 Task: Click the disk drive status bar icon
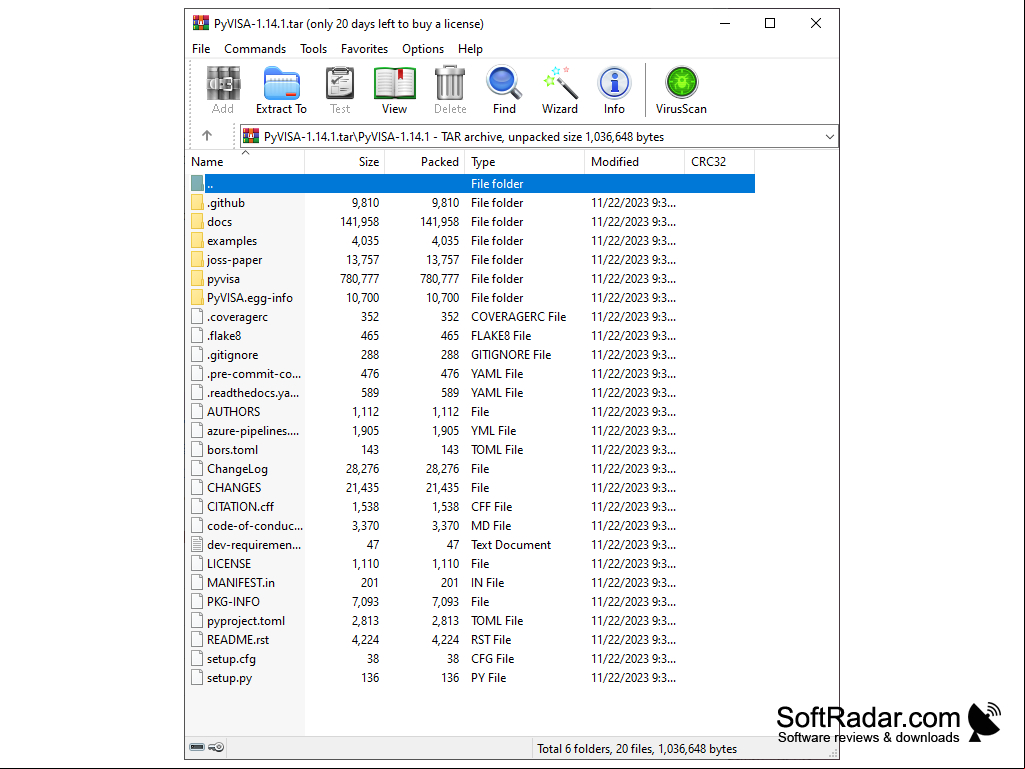pyautogui.click(x=197, y=747)
